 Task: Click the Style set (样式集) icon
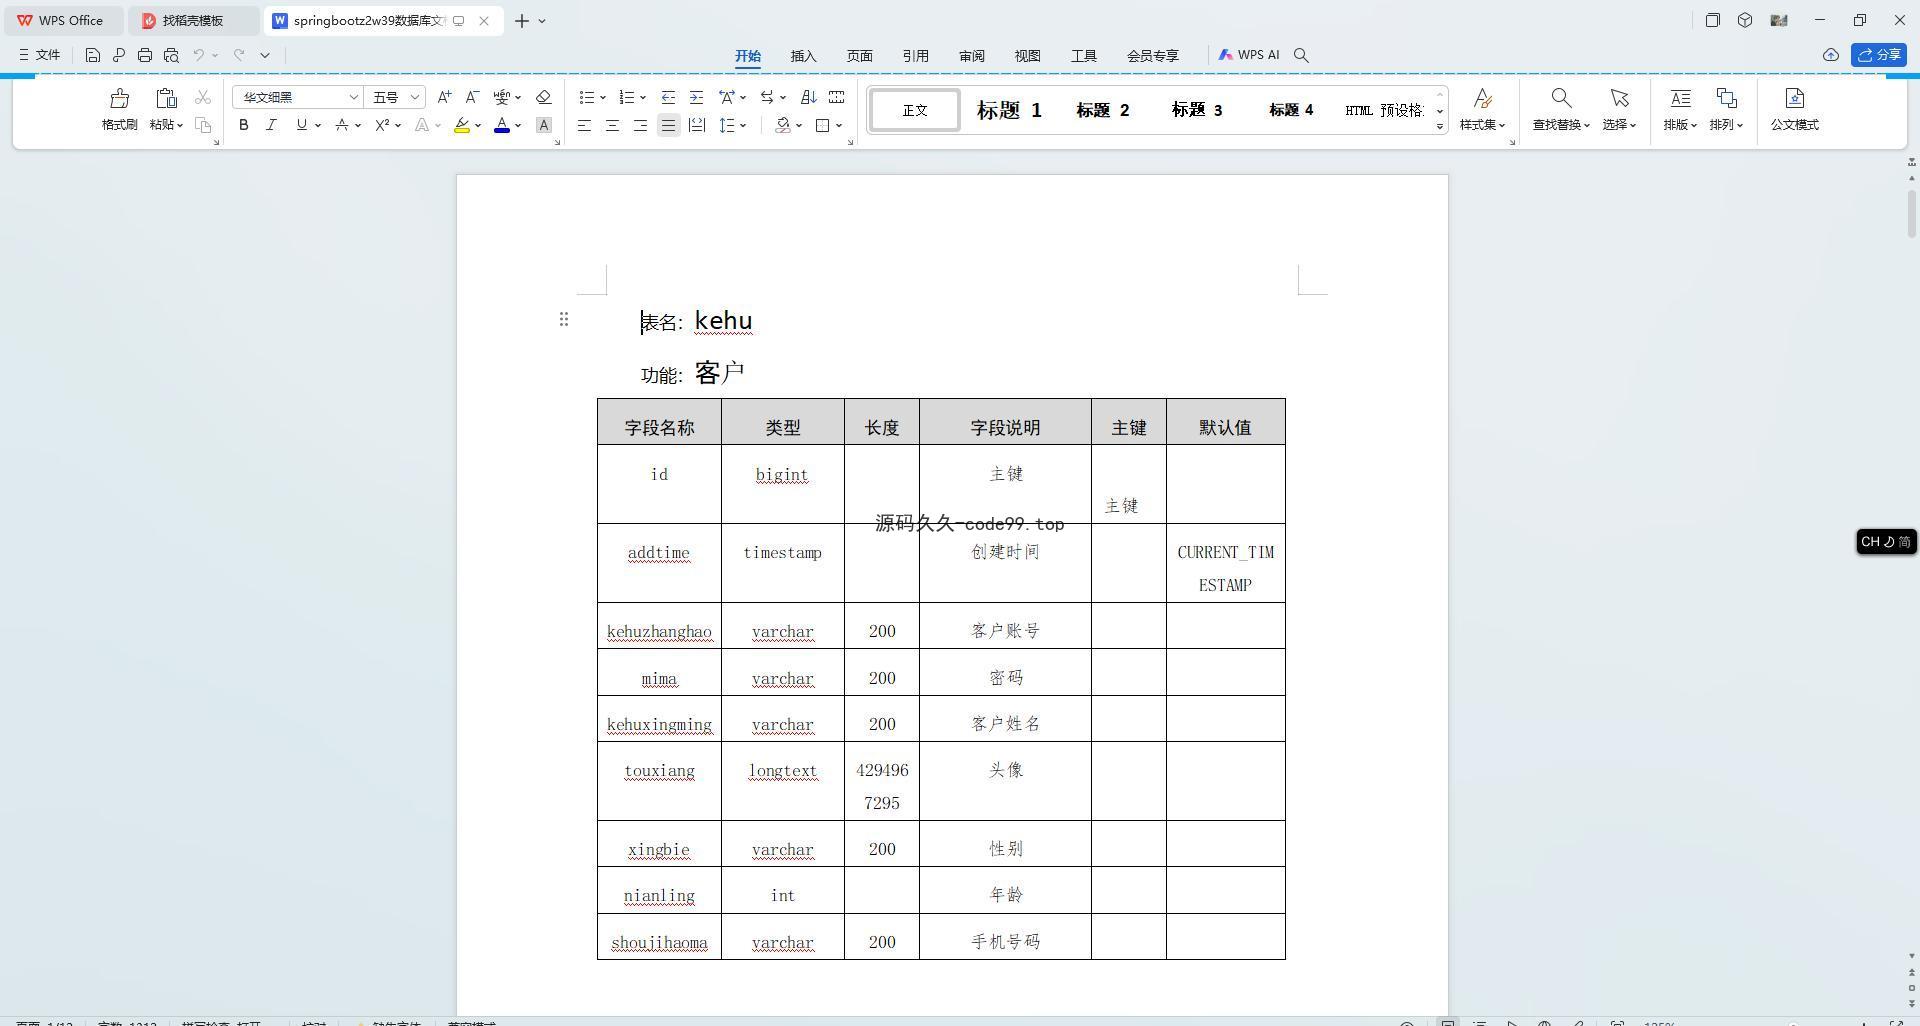[x=1482, y=98]
